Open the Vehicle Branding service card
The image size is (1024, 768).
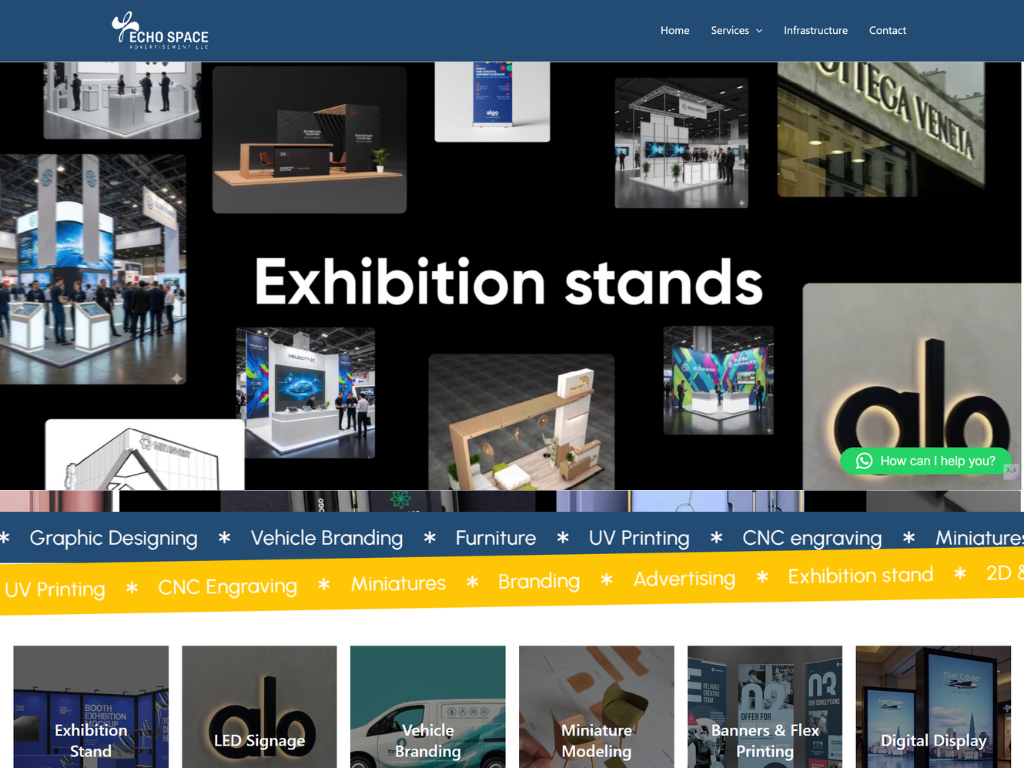427,708
